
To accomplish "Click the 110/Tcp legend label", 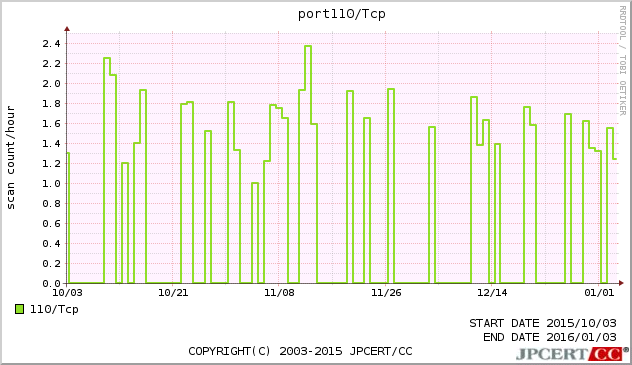I will 54,309.
